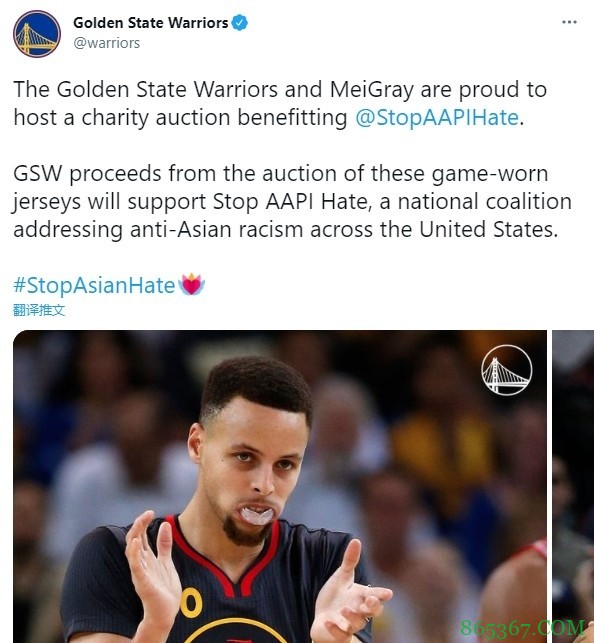
Task: Open the second partially visible photo
Action: pos(573,486)
